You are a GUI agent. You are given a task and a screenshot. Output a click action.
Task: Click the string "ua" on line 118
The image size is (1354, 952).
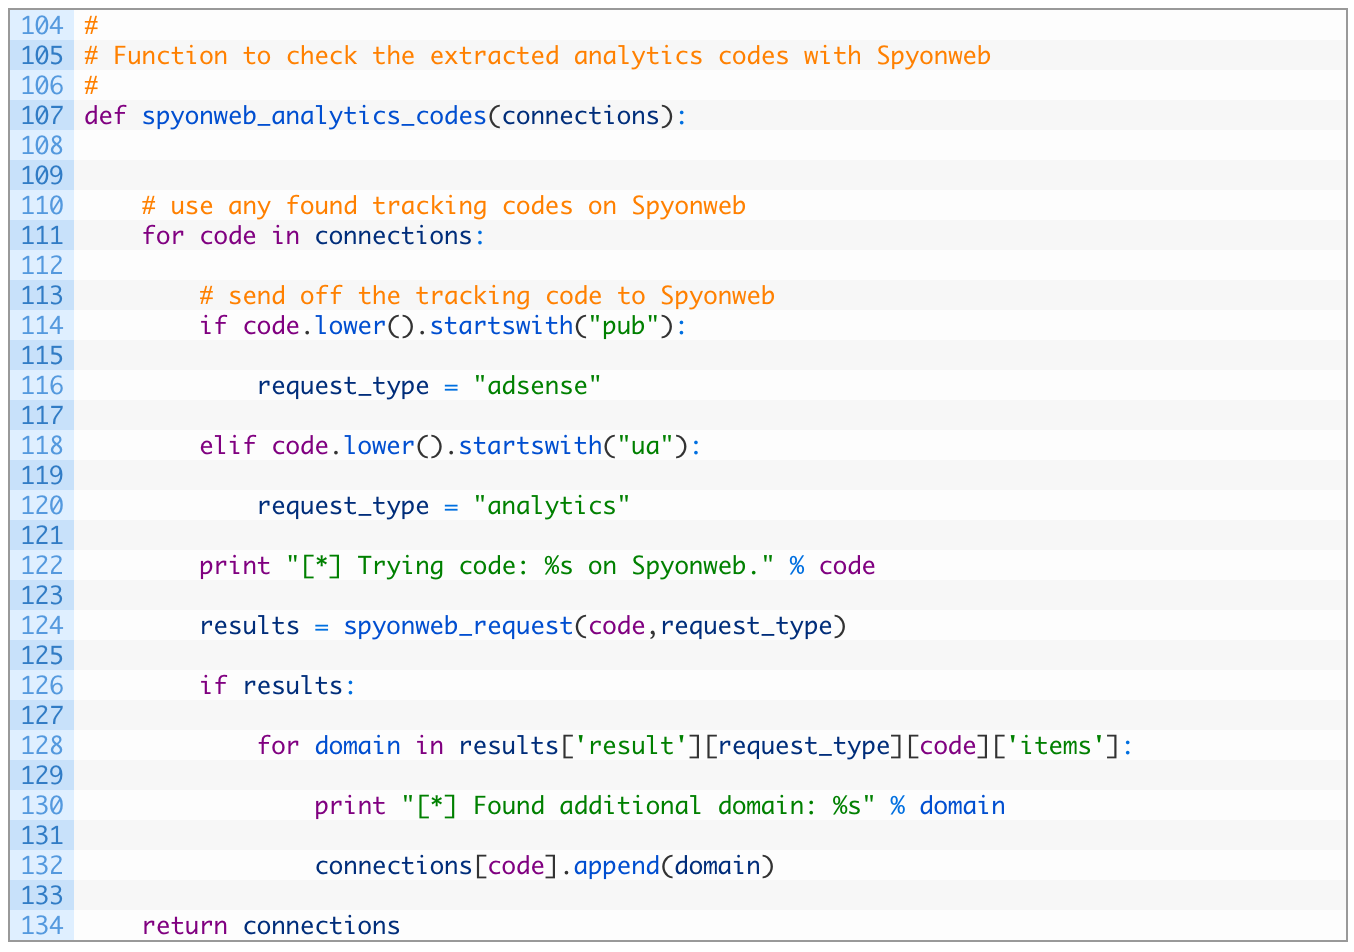(x=646, y=446)
